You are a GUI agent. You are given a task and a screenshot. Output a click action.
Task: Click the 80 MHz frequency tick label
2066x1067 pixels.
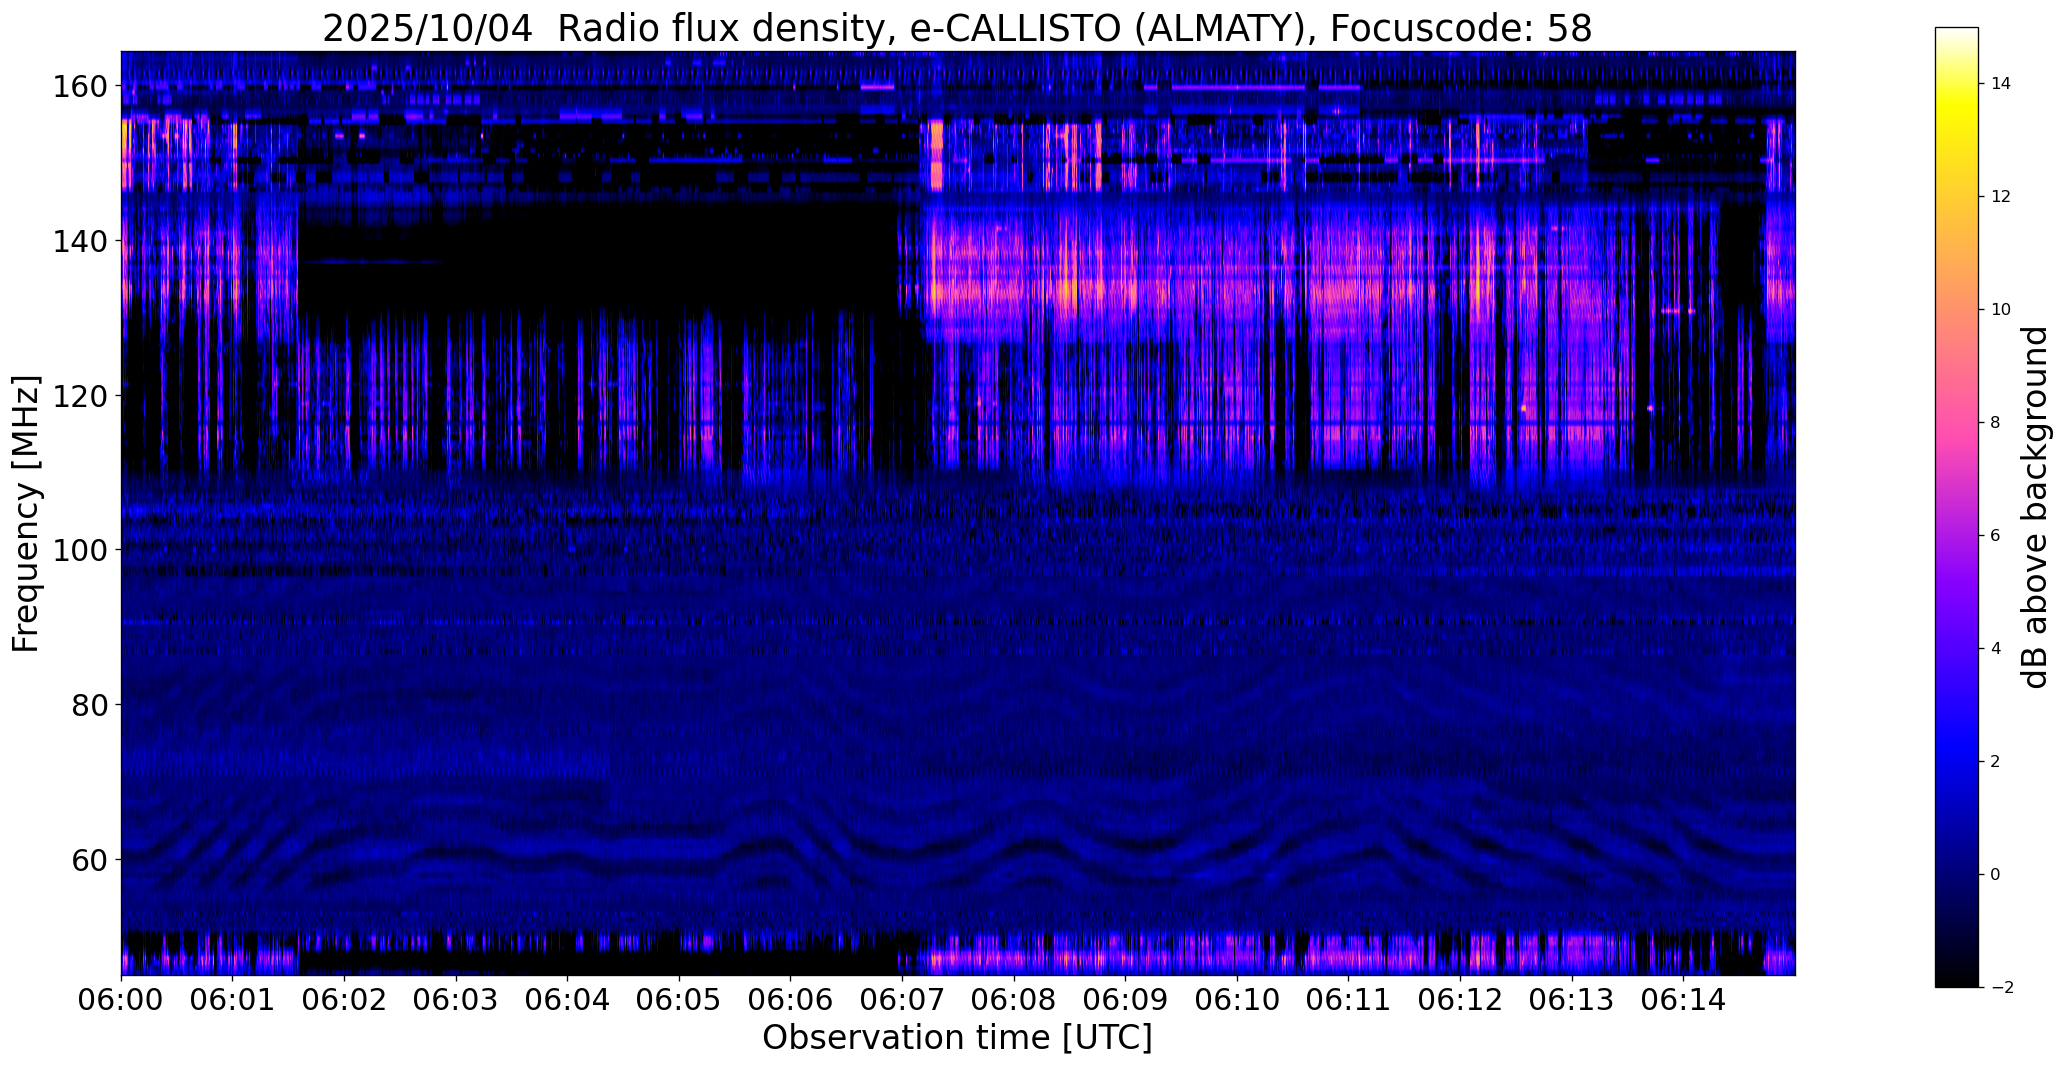coord(88,705)
